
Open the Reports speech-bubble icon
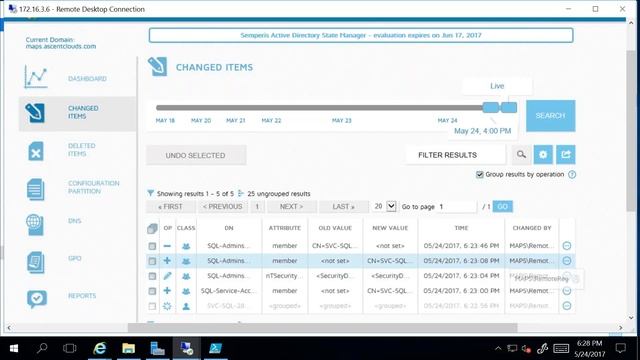[37, 299]
